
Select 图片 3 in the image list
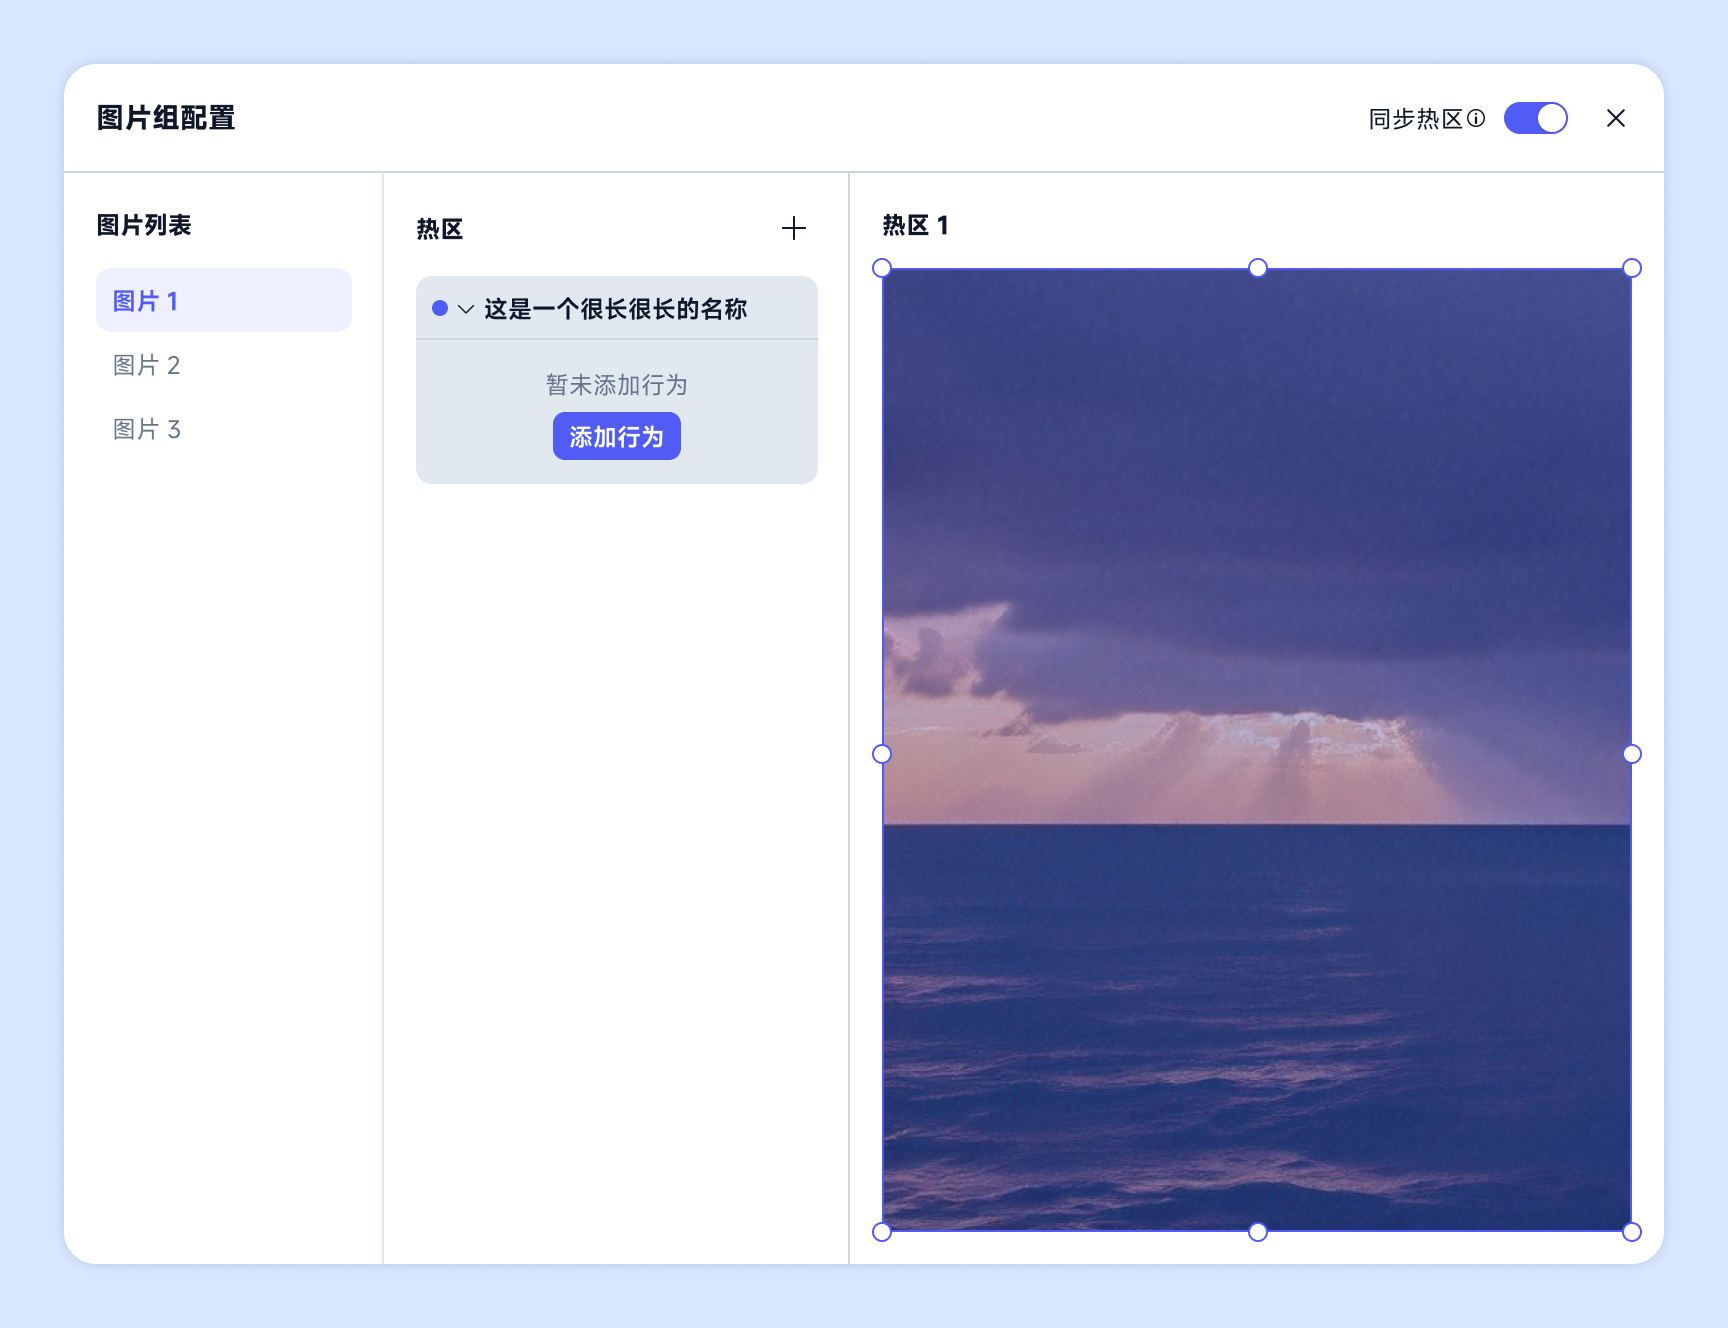pyautogui.click(x=224, y=429)
